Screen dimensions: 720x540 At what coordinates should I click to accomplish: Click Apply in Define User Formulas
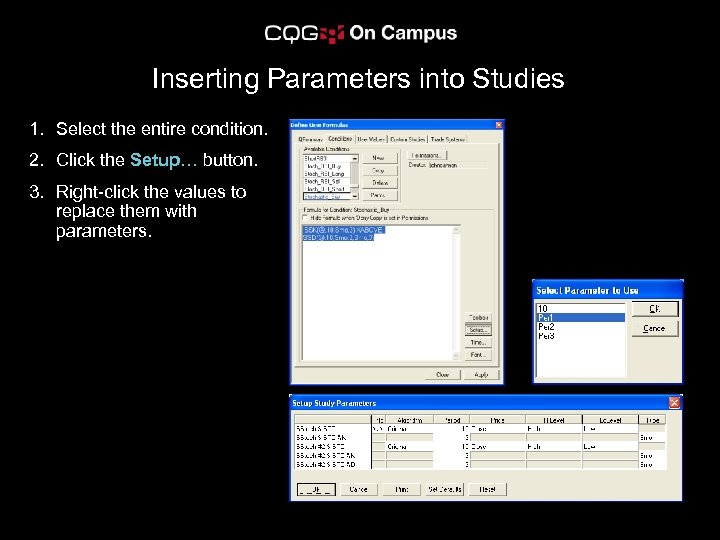pos(481,375)
